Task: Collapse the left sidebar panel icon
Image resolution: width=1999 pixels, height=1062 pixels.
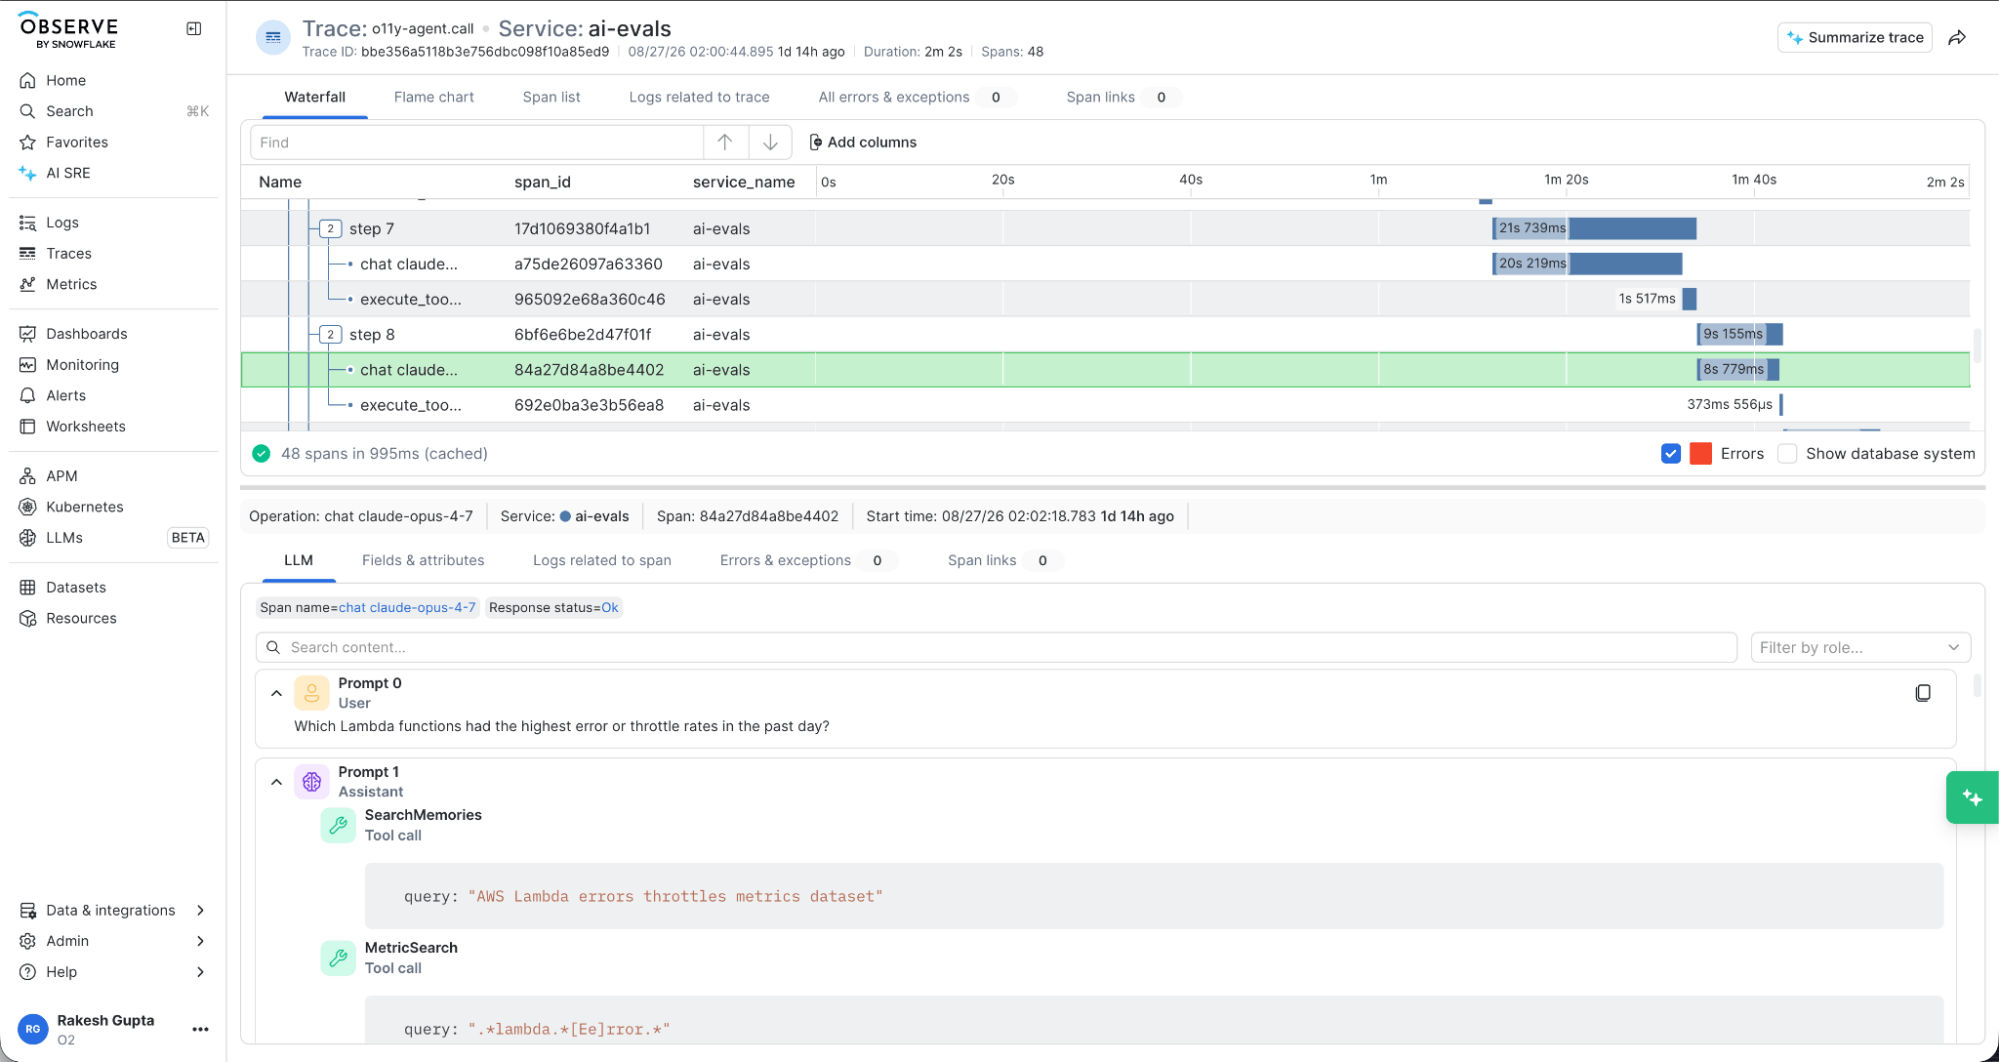Action: (x=194, y=29)
